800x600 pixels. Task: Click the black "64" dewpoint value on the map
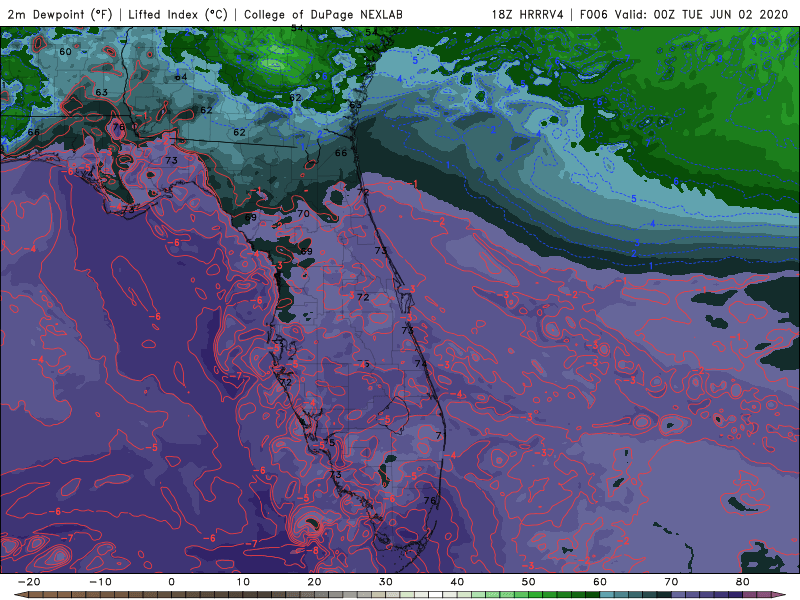point(181,77)
